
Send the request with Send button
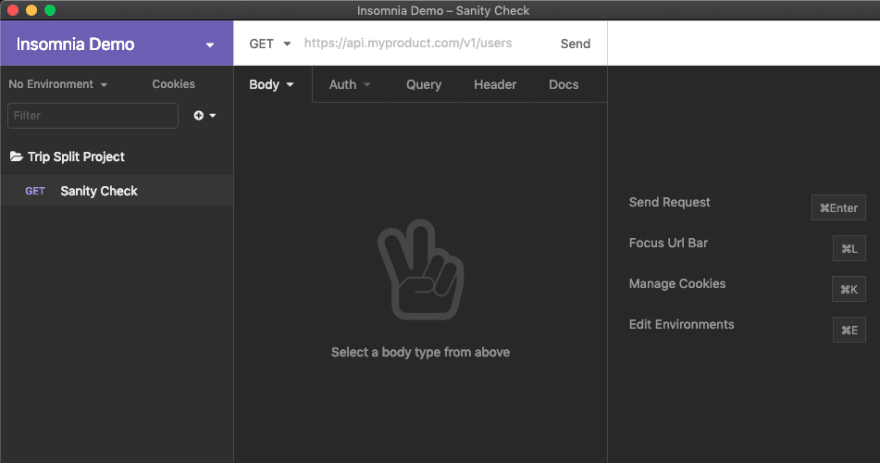point(575,44)
